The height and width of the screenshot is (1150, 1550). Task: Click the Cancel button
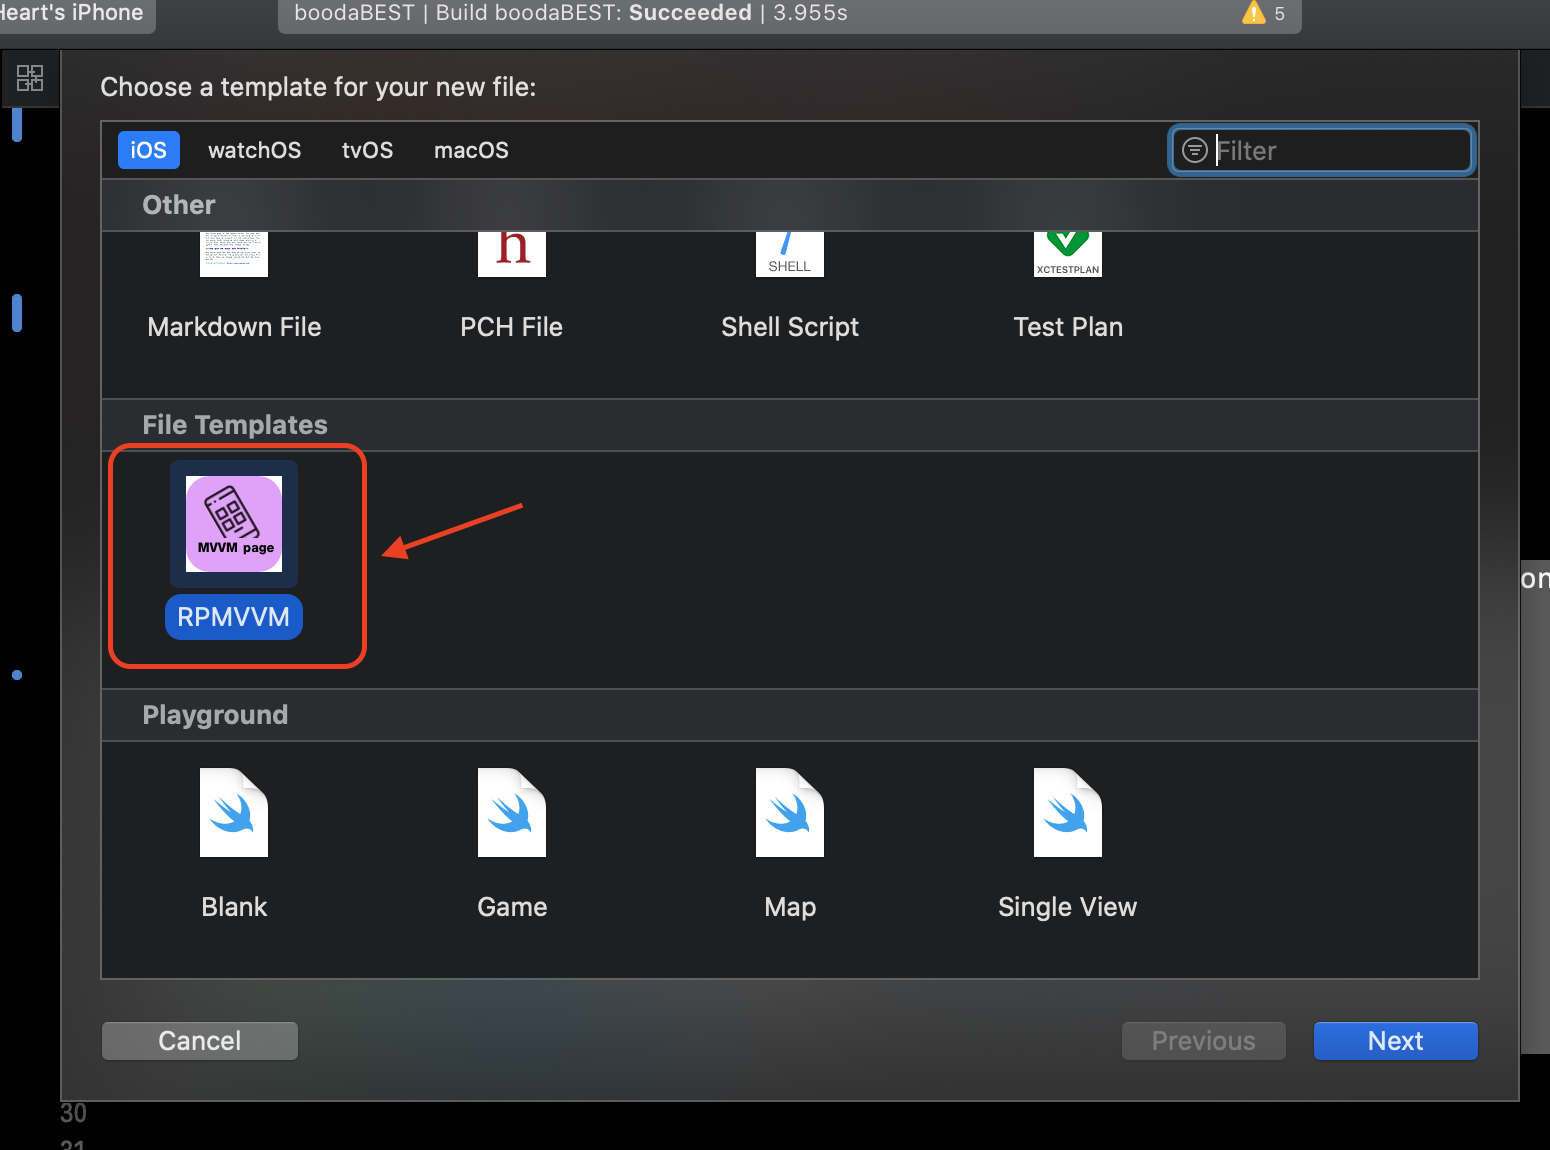pyautogui.click(x=200, y=1041)
